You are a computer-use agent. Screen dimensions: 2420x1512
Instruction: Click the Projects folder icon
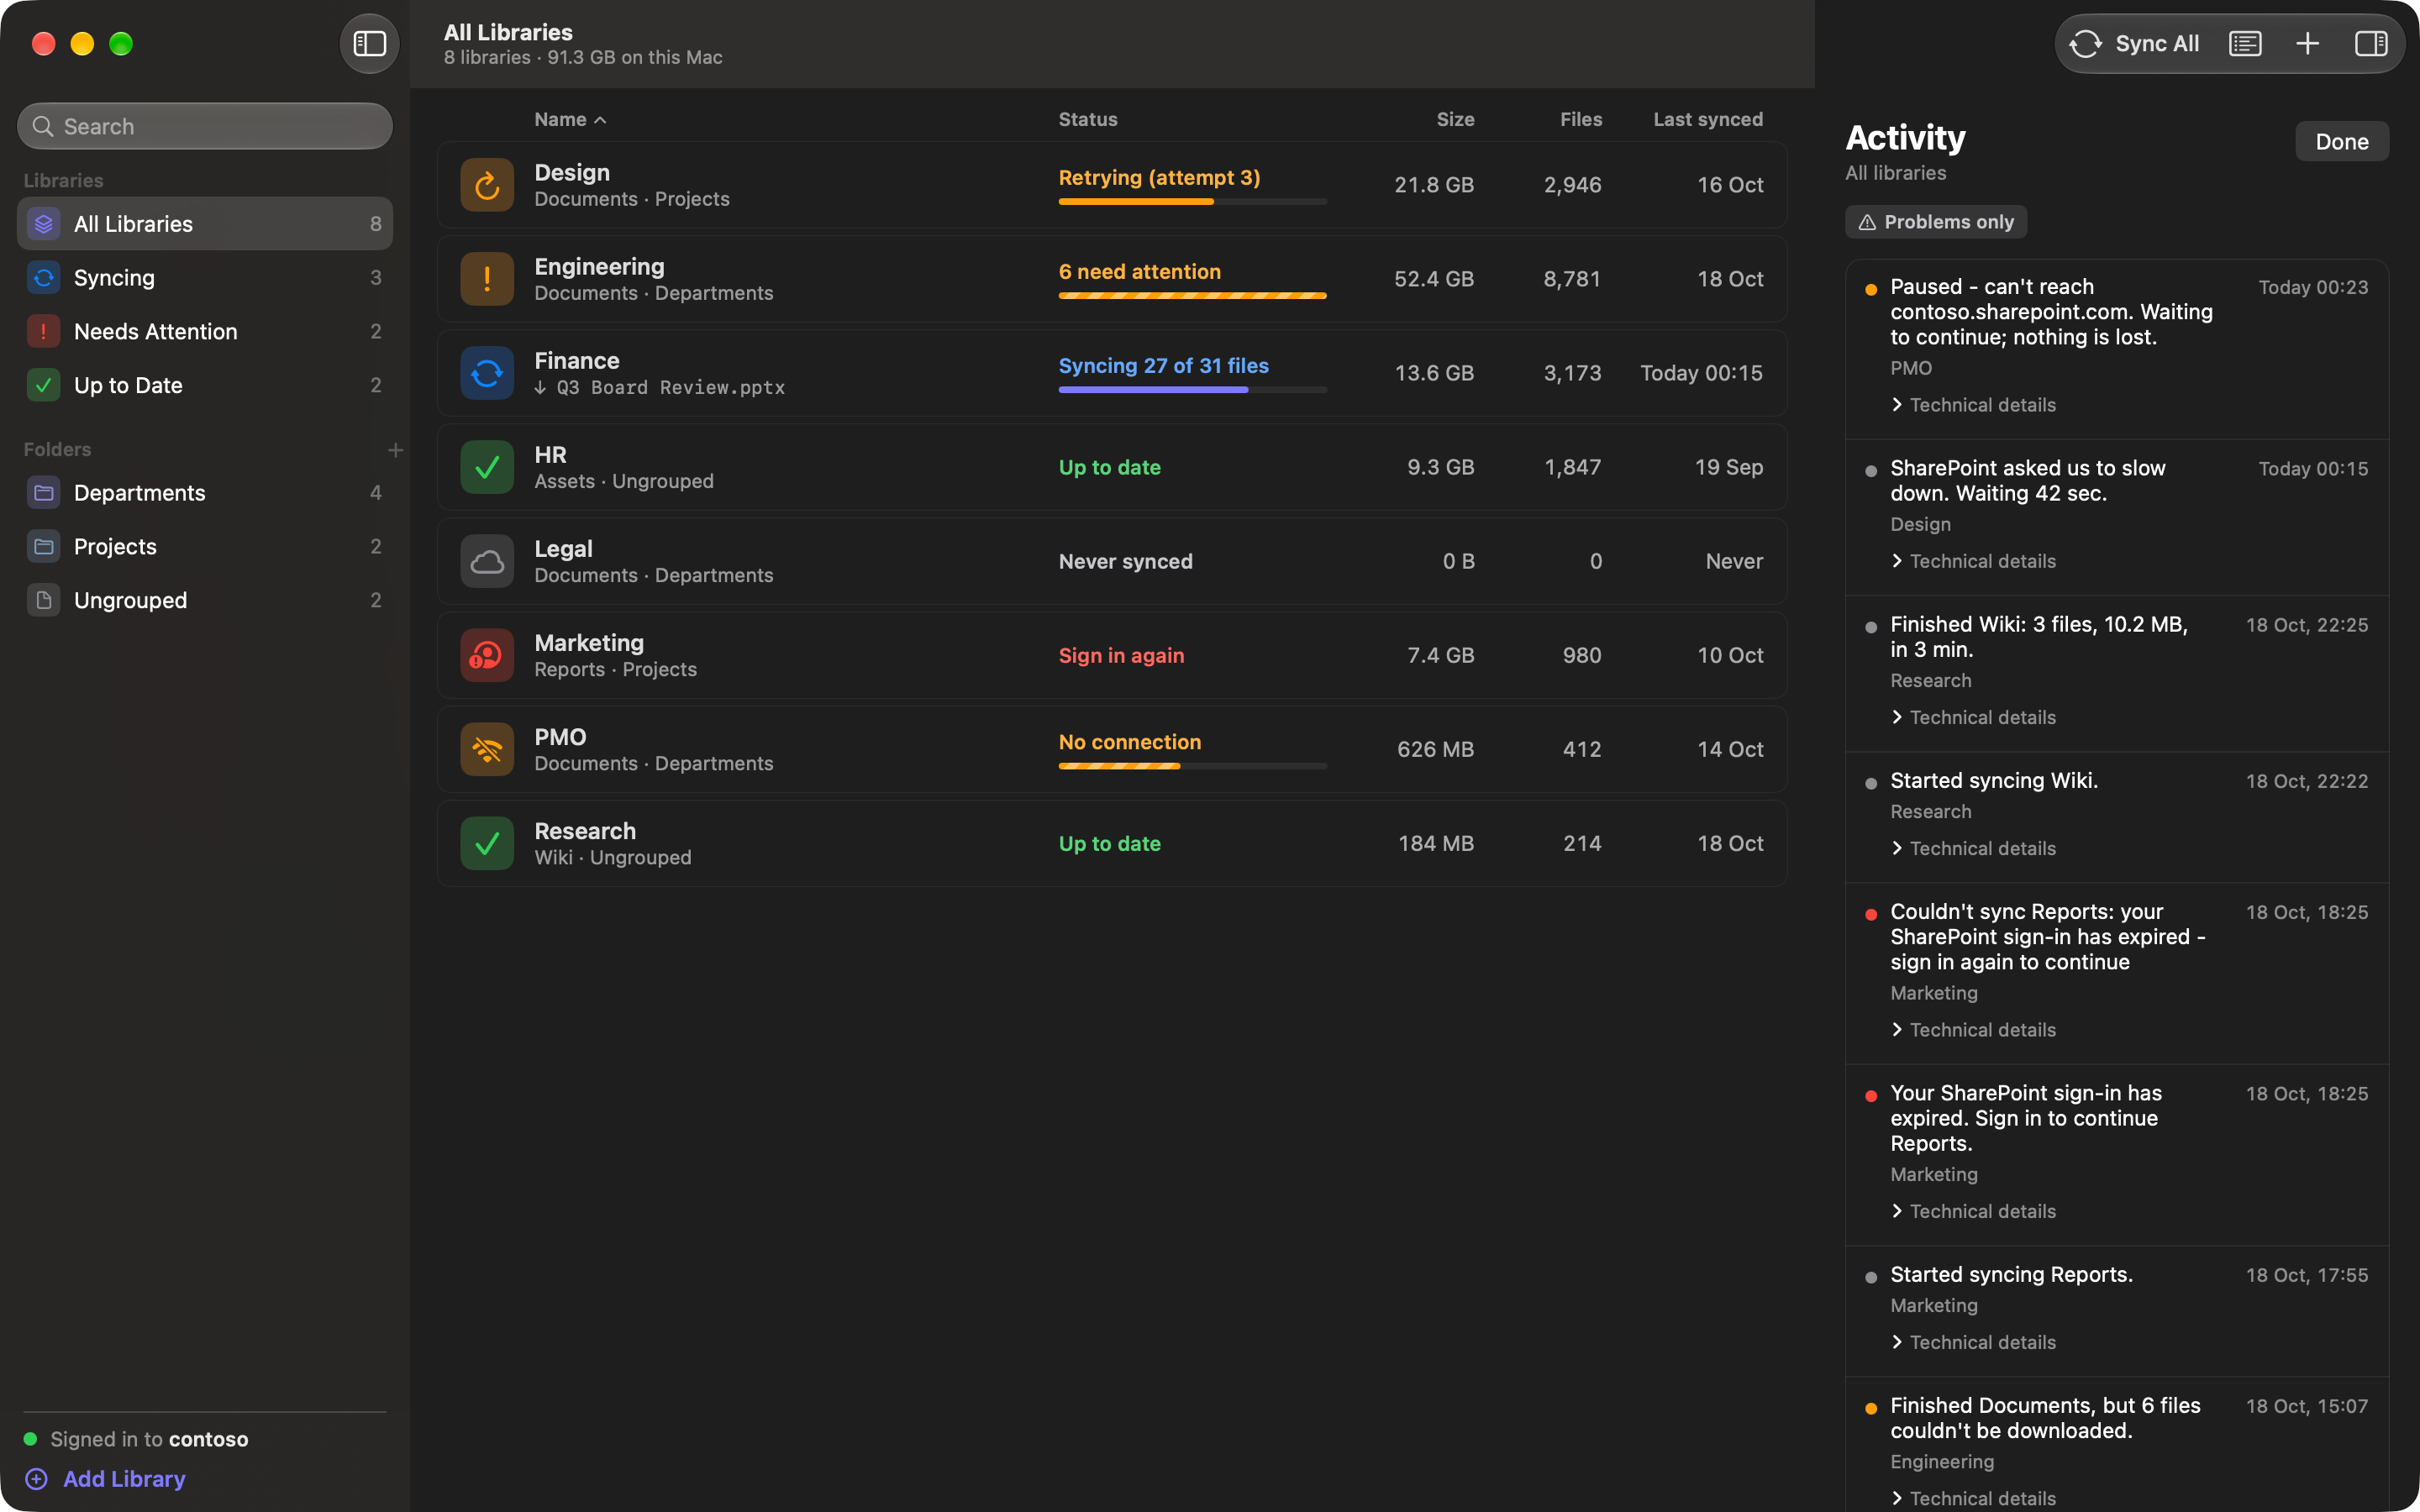tap(43, 547)
